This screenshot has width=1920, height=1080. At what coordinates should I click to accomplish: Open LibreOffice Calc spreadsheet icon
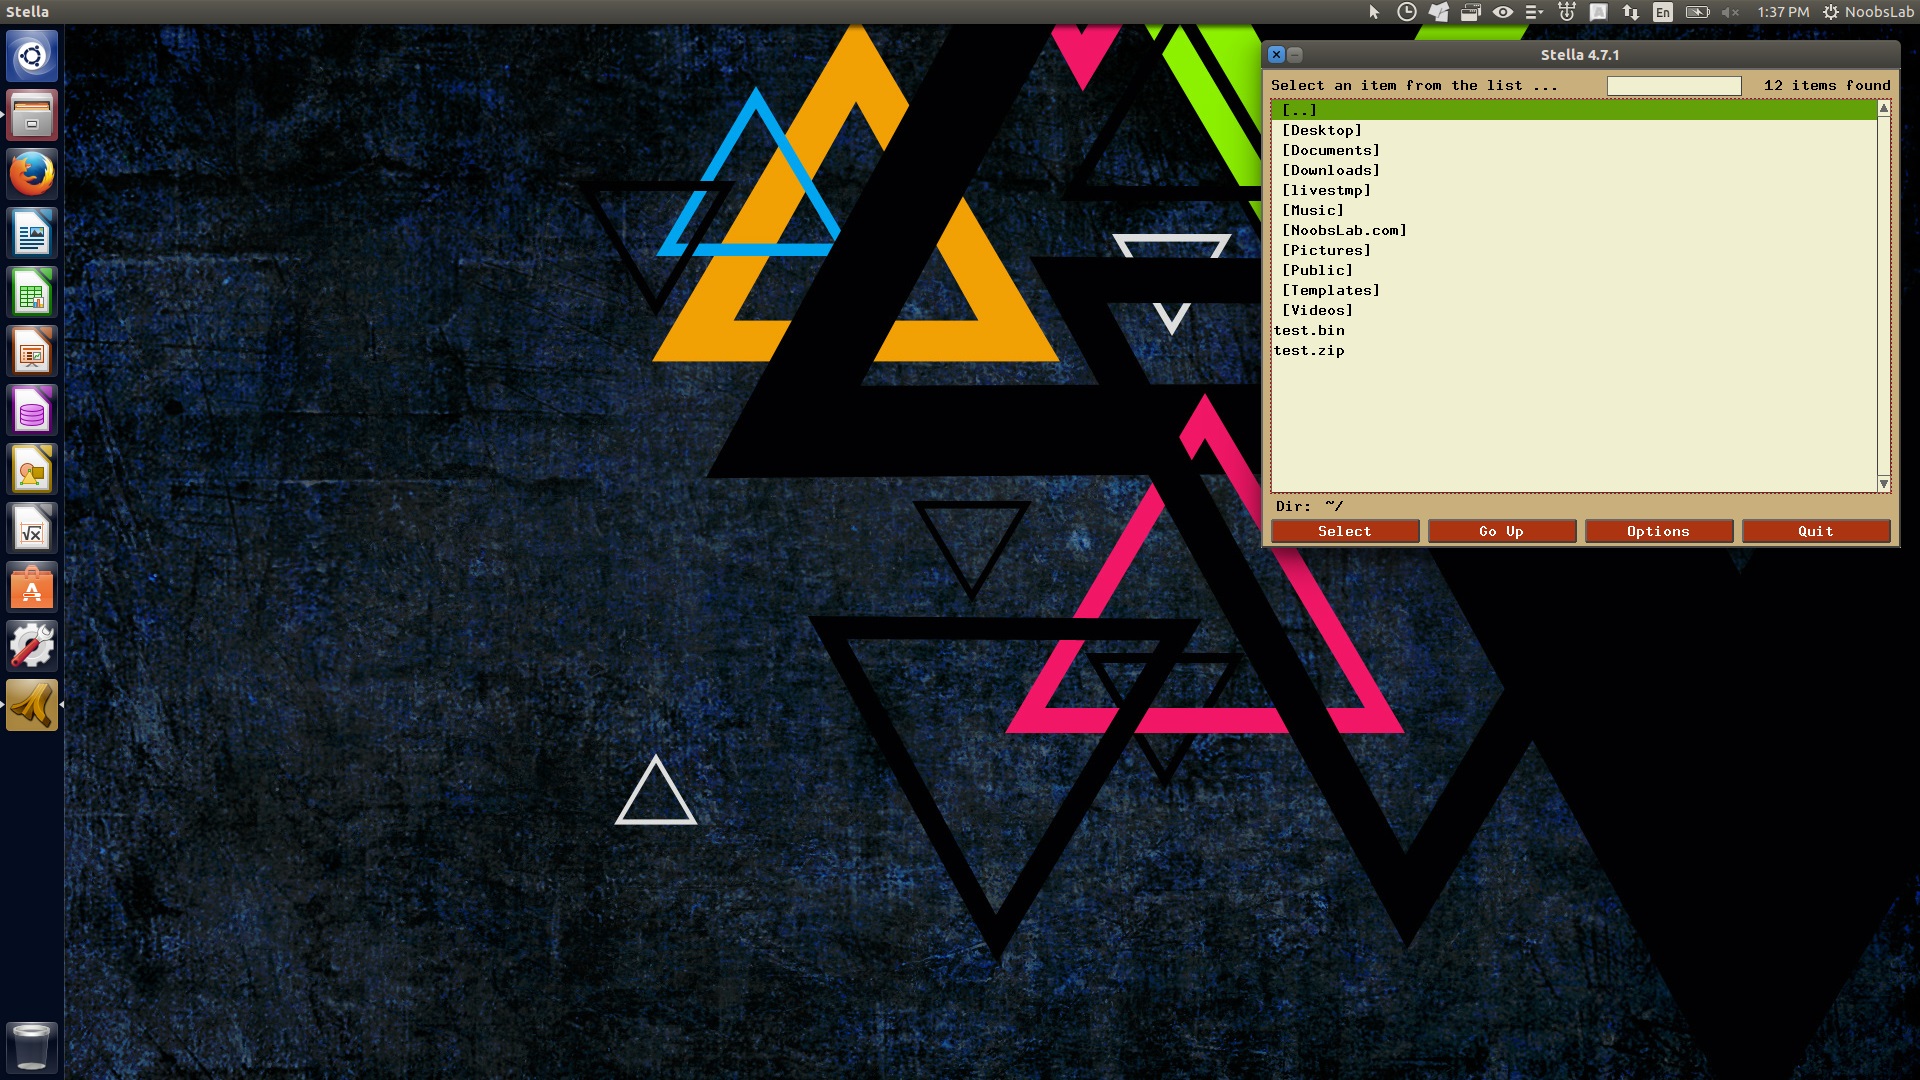click(x=32, y=293)
